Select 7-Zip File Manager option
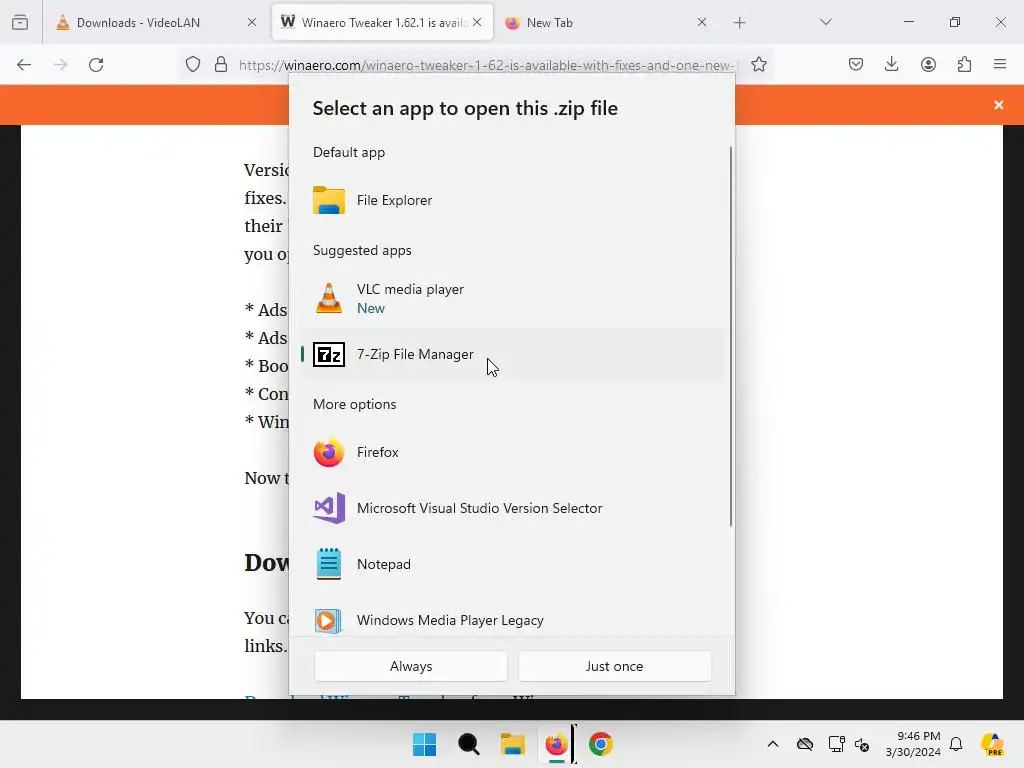1024x768 pixels. 513,354
